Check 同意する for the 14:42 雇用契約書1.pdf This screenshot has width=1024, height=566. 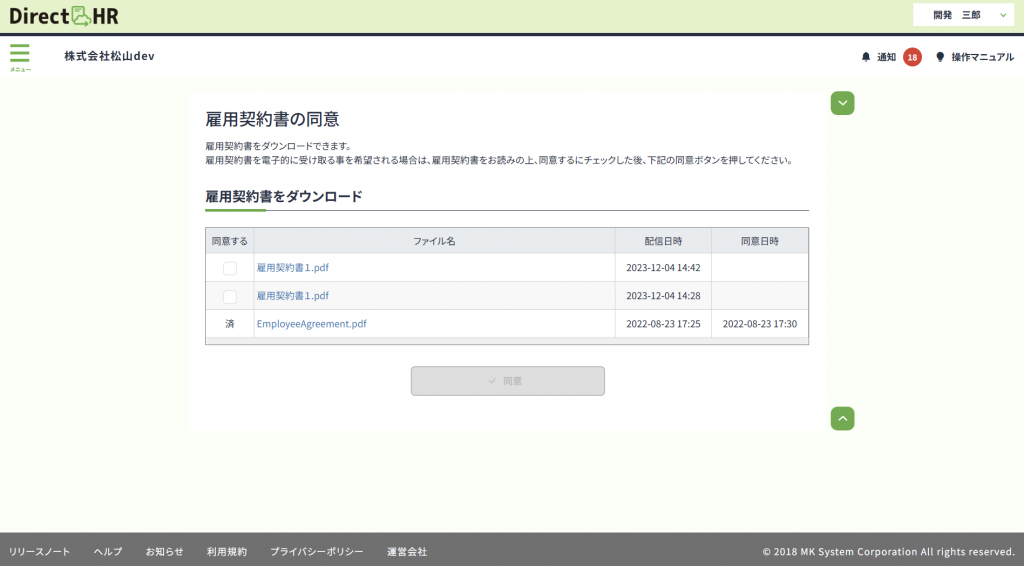230,268
